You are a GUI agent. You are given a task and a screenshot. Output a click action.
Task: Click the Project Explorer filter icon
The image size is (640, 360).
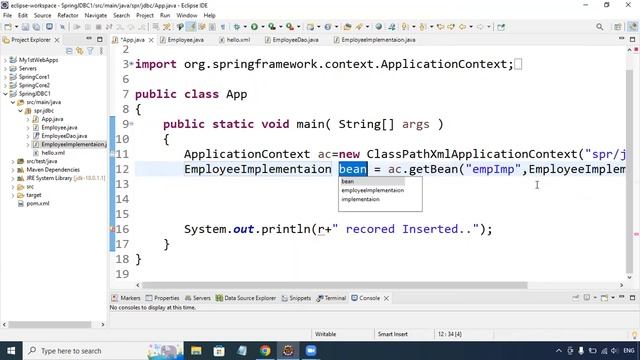pos(90,51)
